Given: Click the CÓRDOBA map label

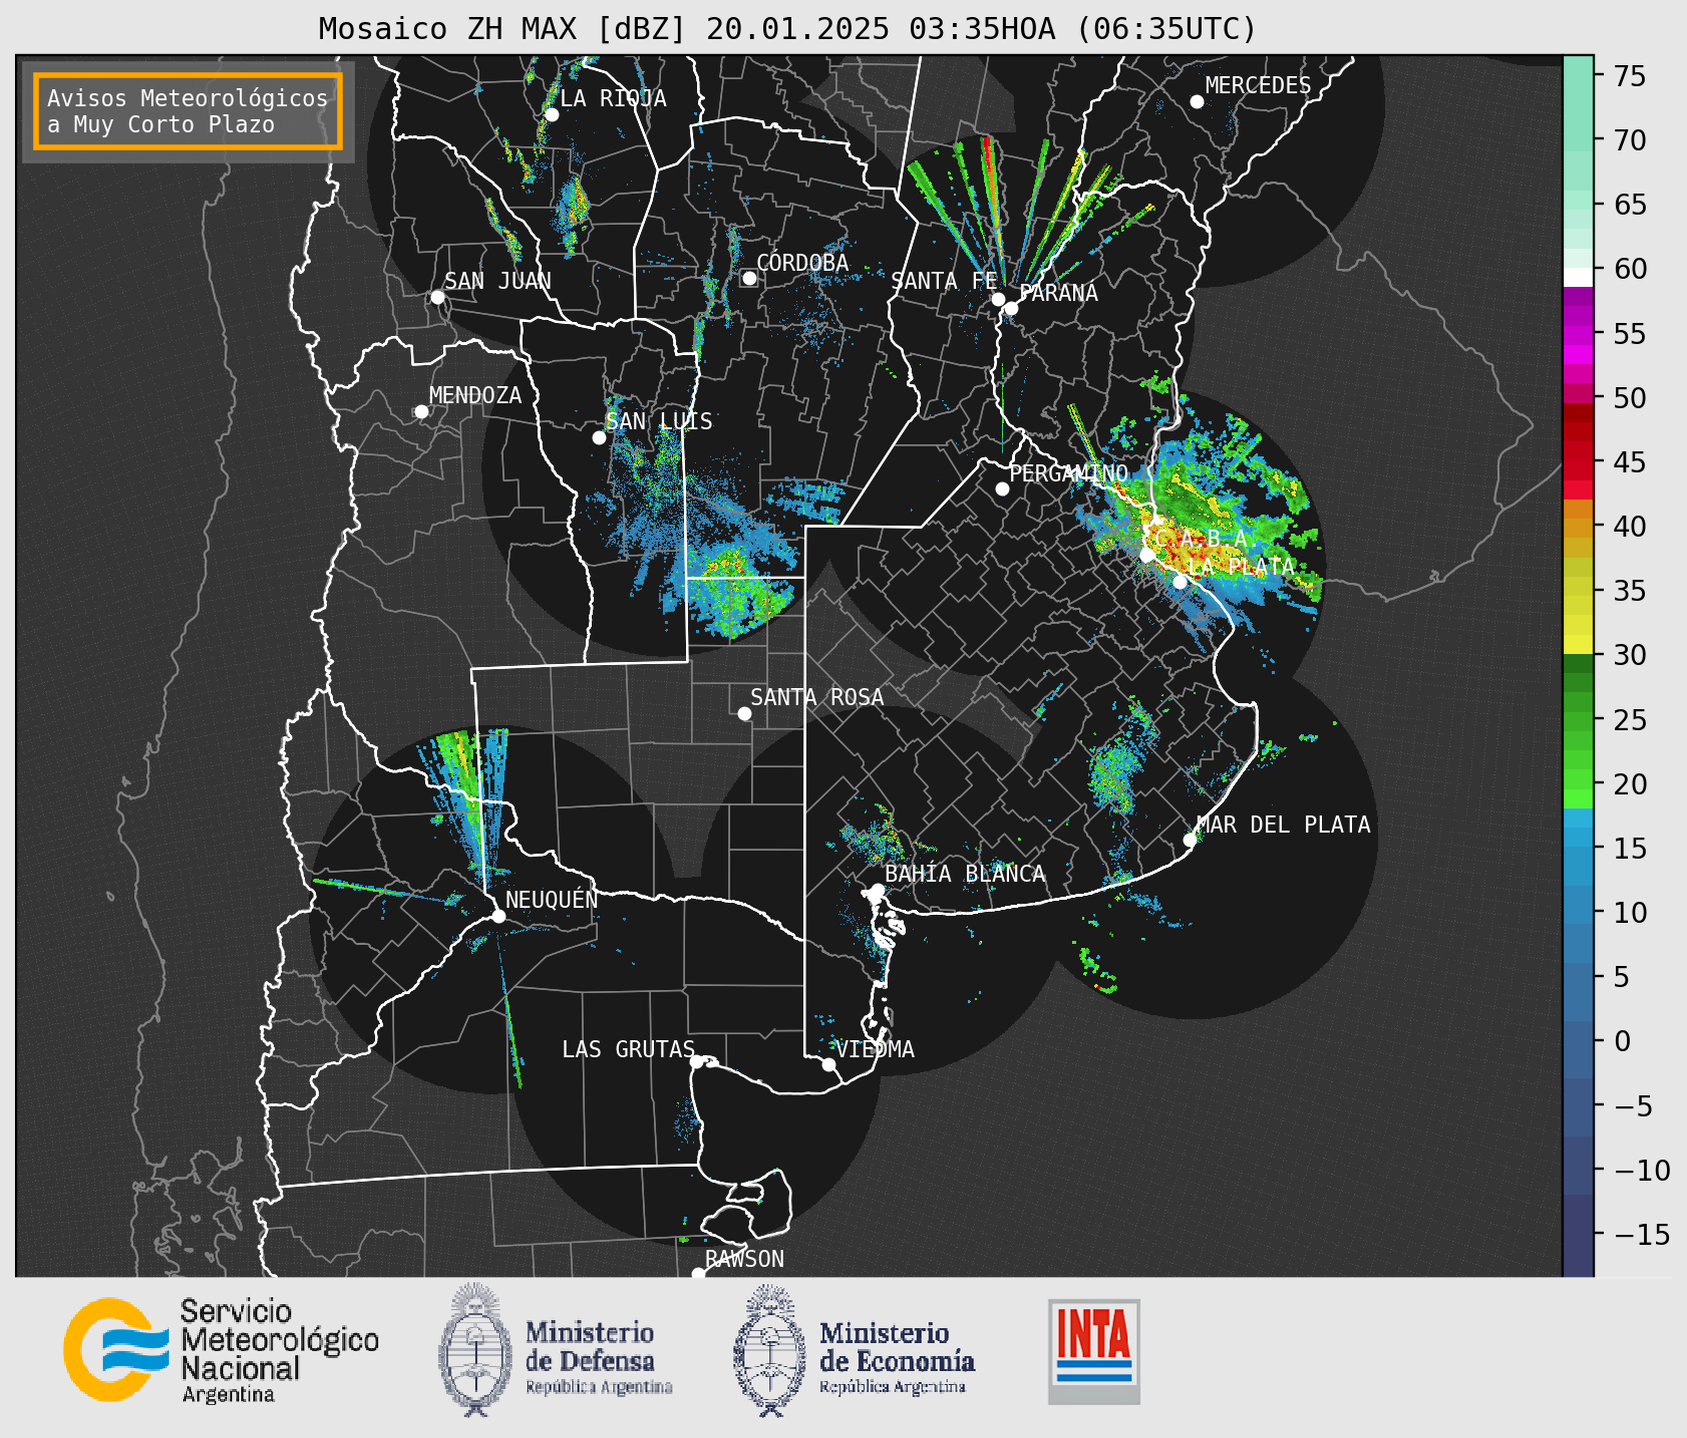Looking at the screenshot, I should click(802, 262).
